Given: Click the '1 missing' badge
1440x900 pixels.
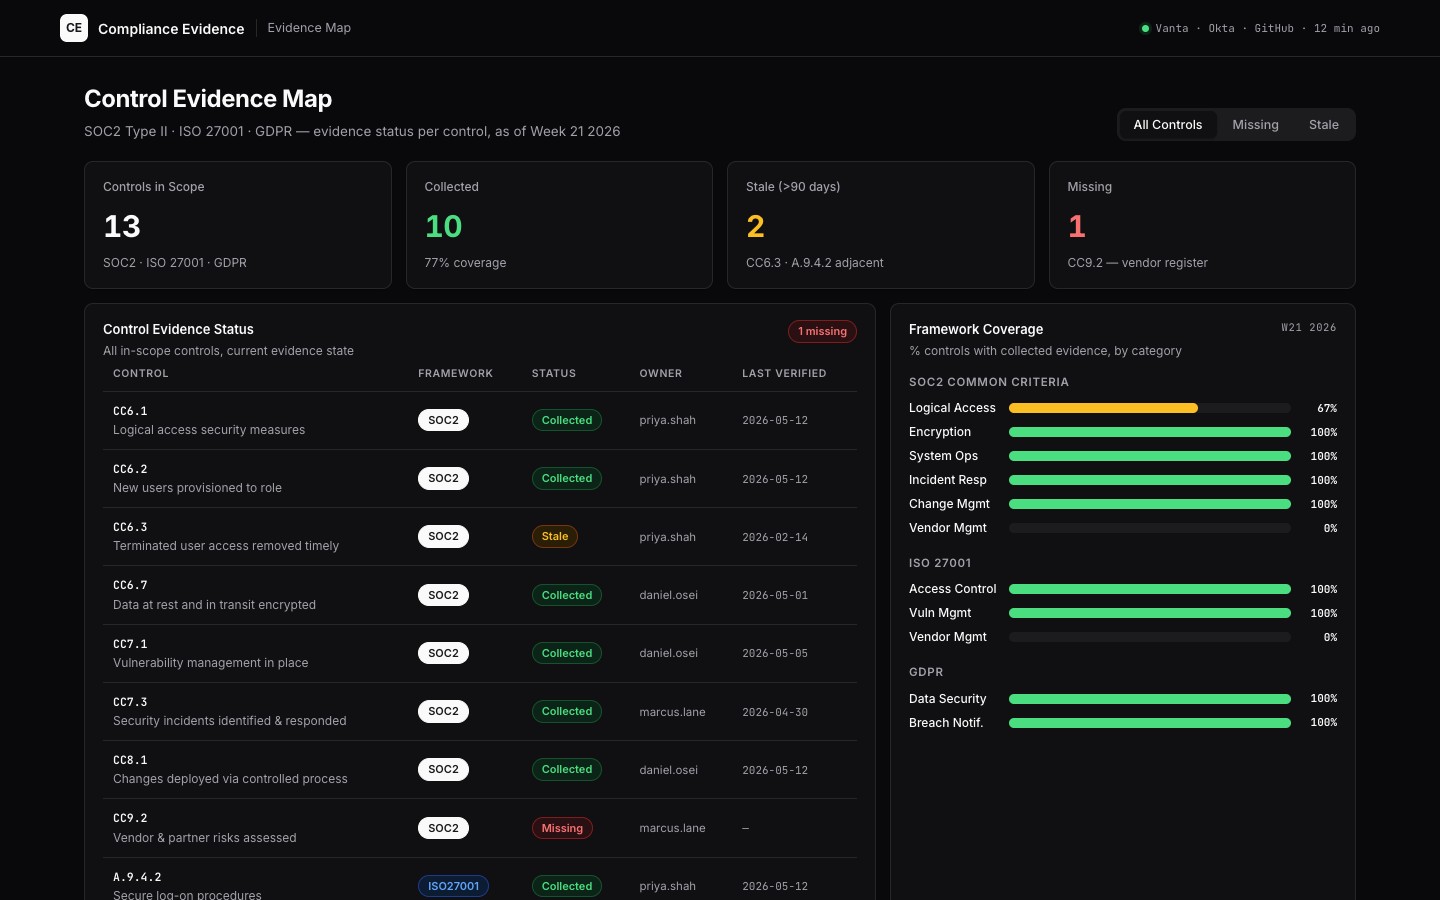Looking at the screenshot, I should 822,331.
